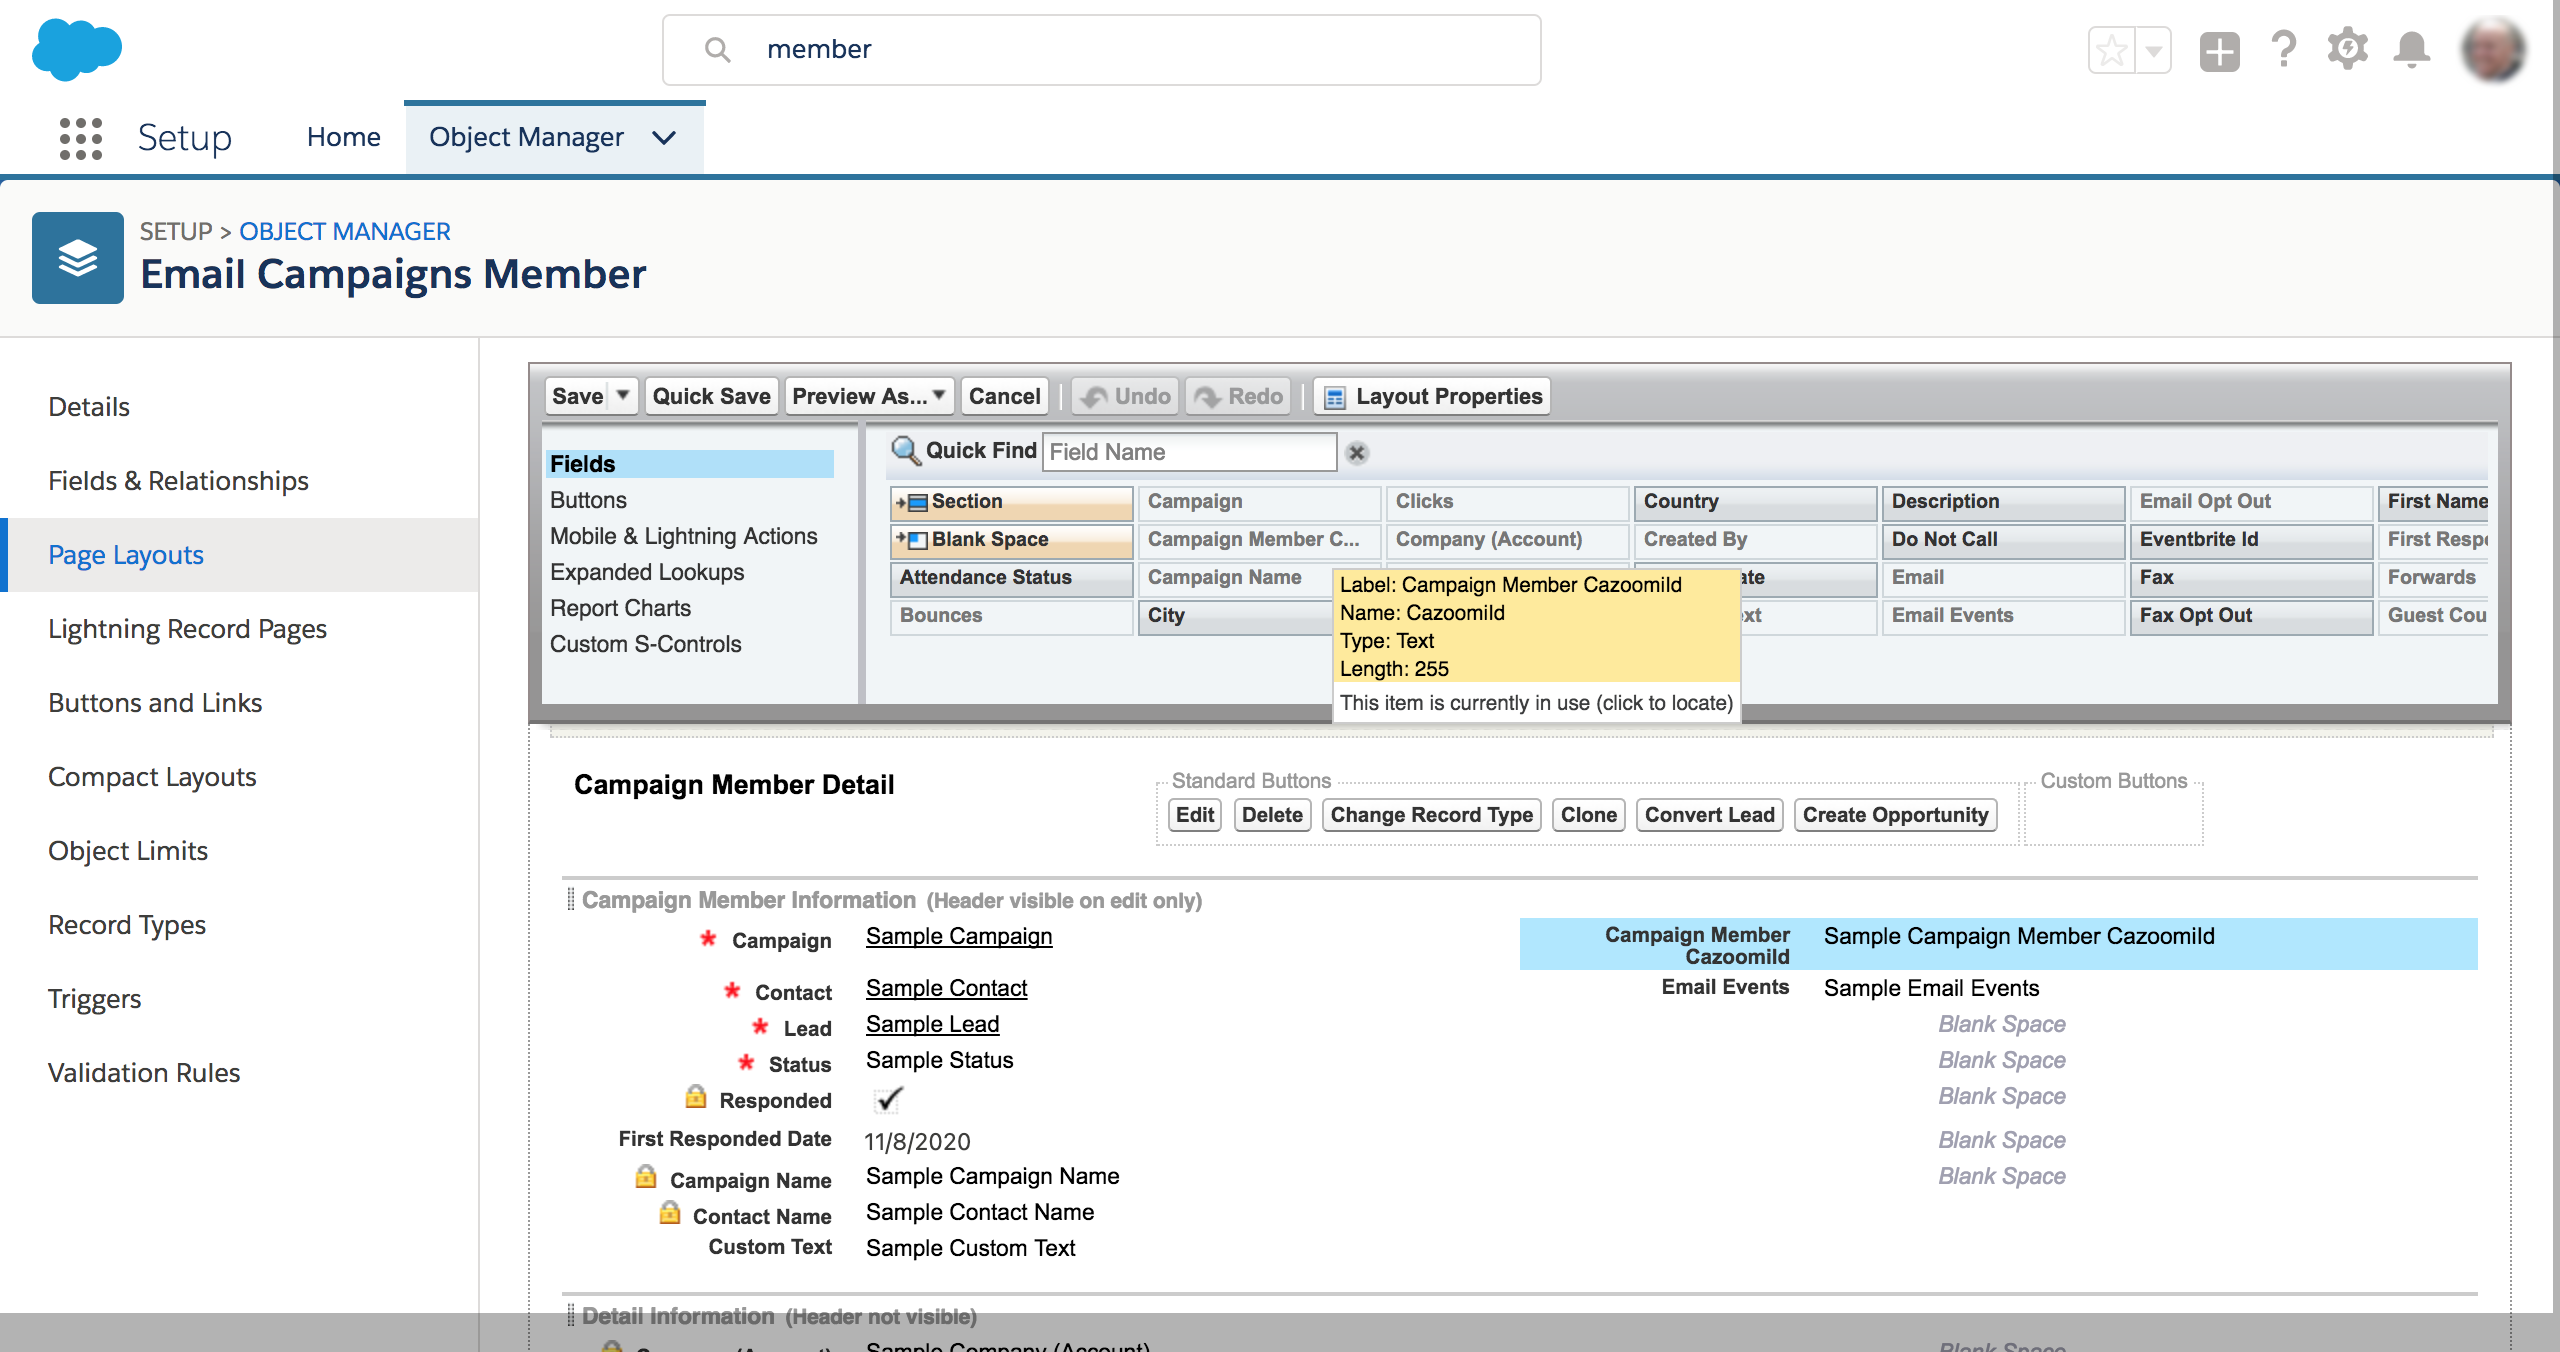Click the lock icon beside Responded
This screenshot has width=2560, height=1352.
pos(696,1097)
